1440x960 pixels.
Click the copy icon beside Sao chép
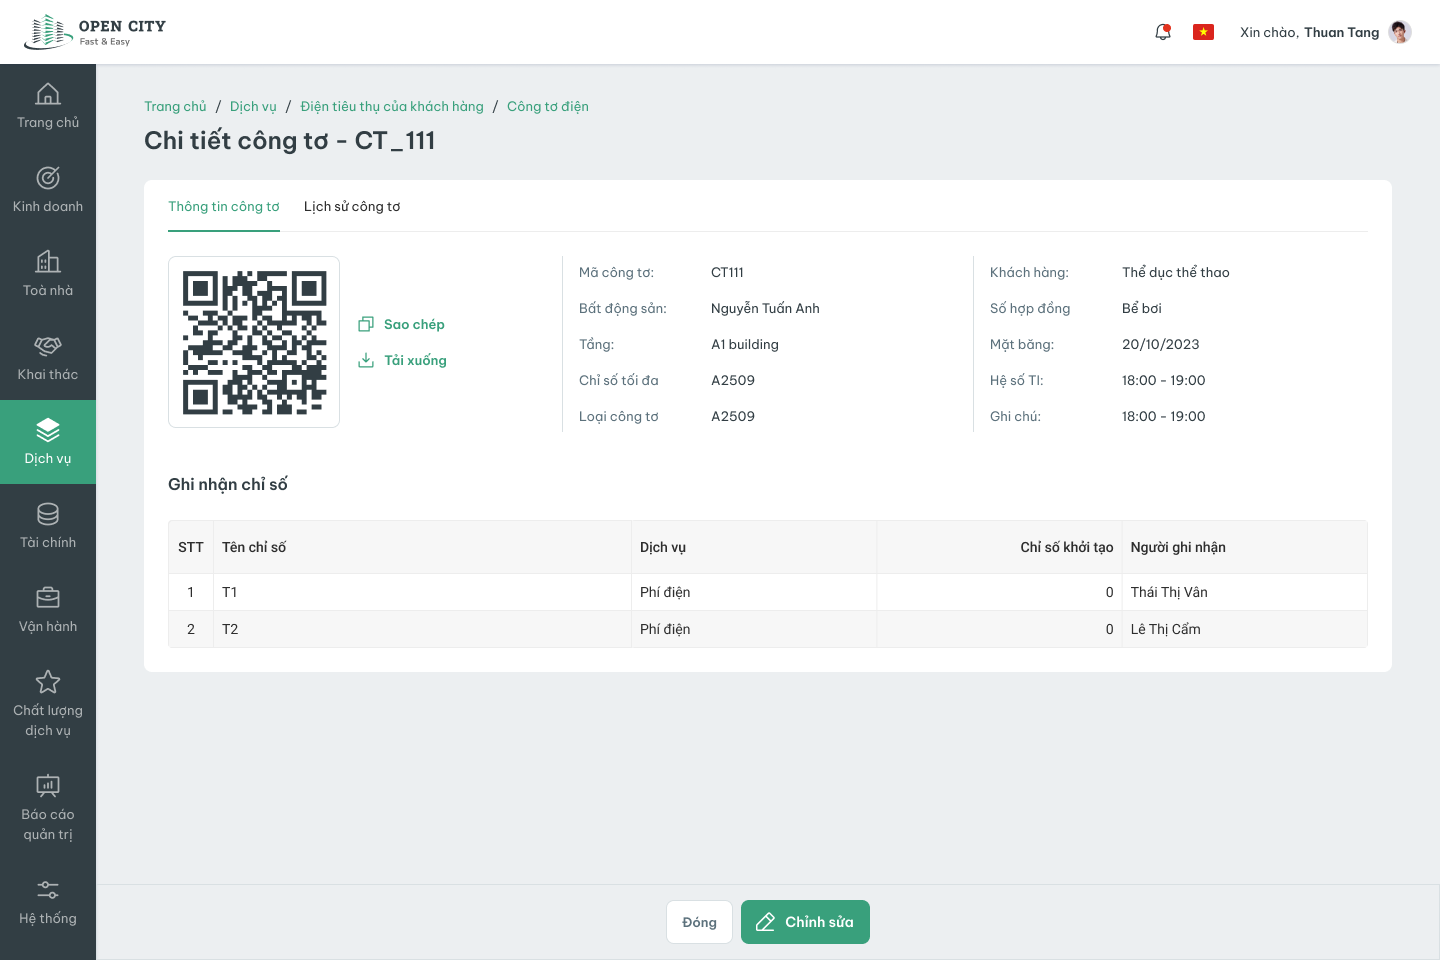coord(366,324)
